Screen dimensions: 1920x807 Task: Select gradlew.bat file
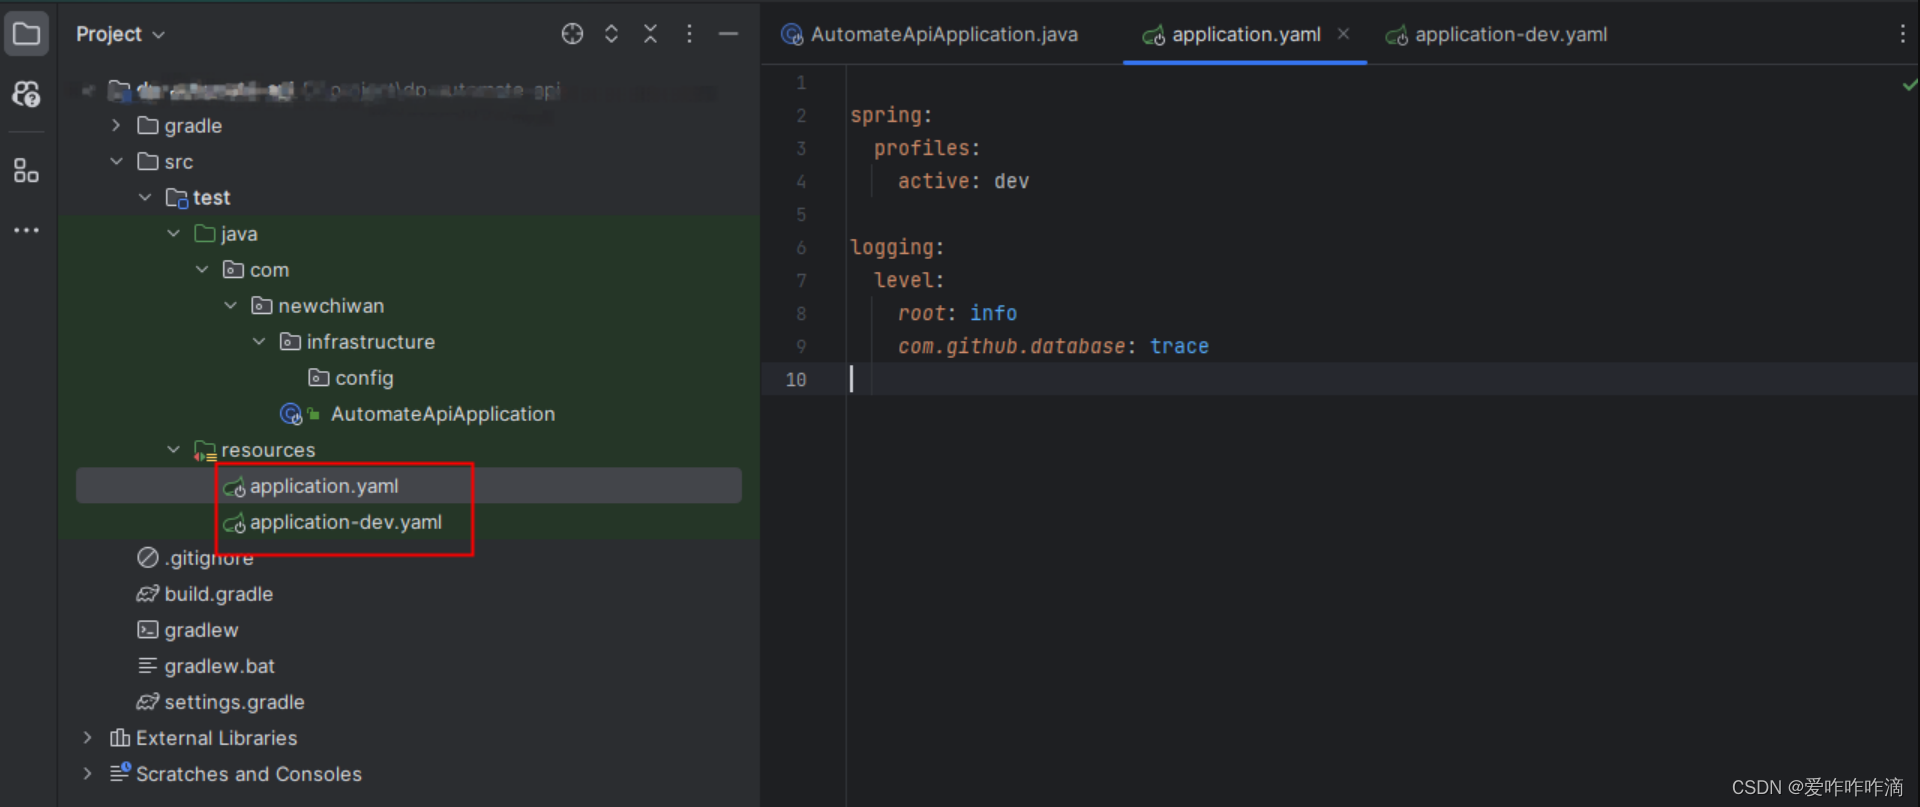pos(206,666)
